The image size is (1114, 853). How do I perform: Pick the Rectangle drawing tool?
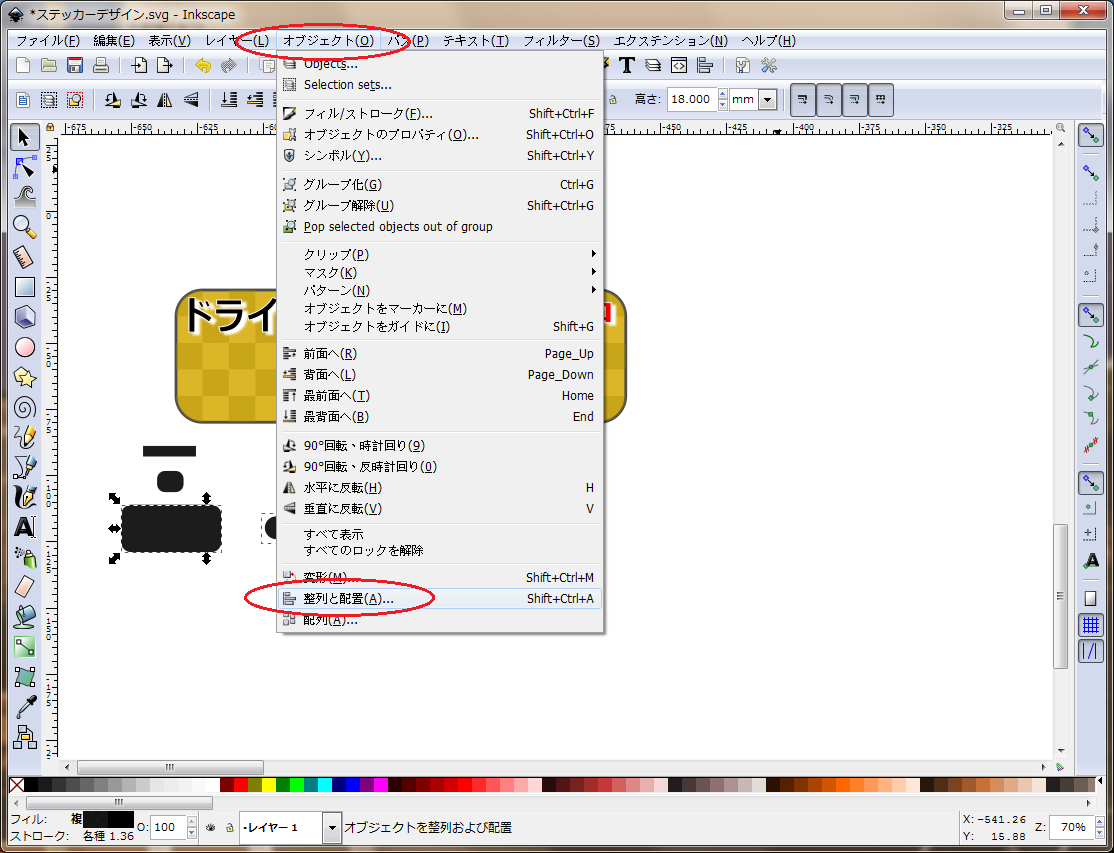coord(24,287)
